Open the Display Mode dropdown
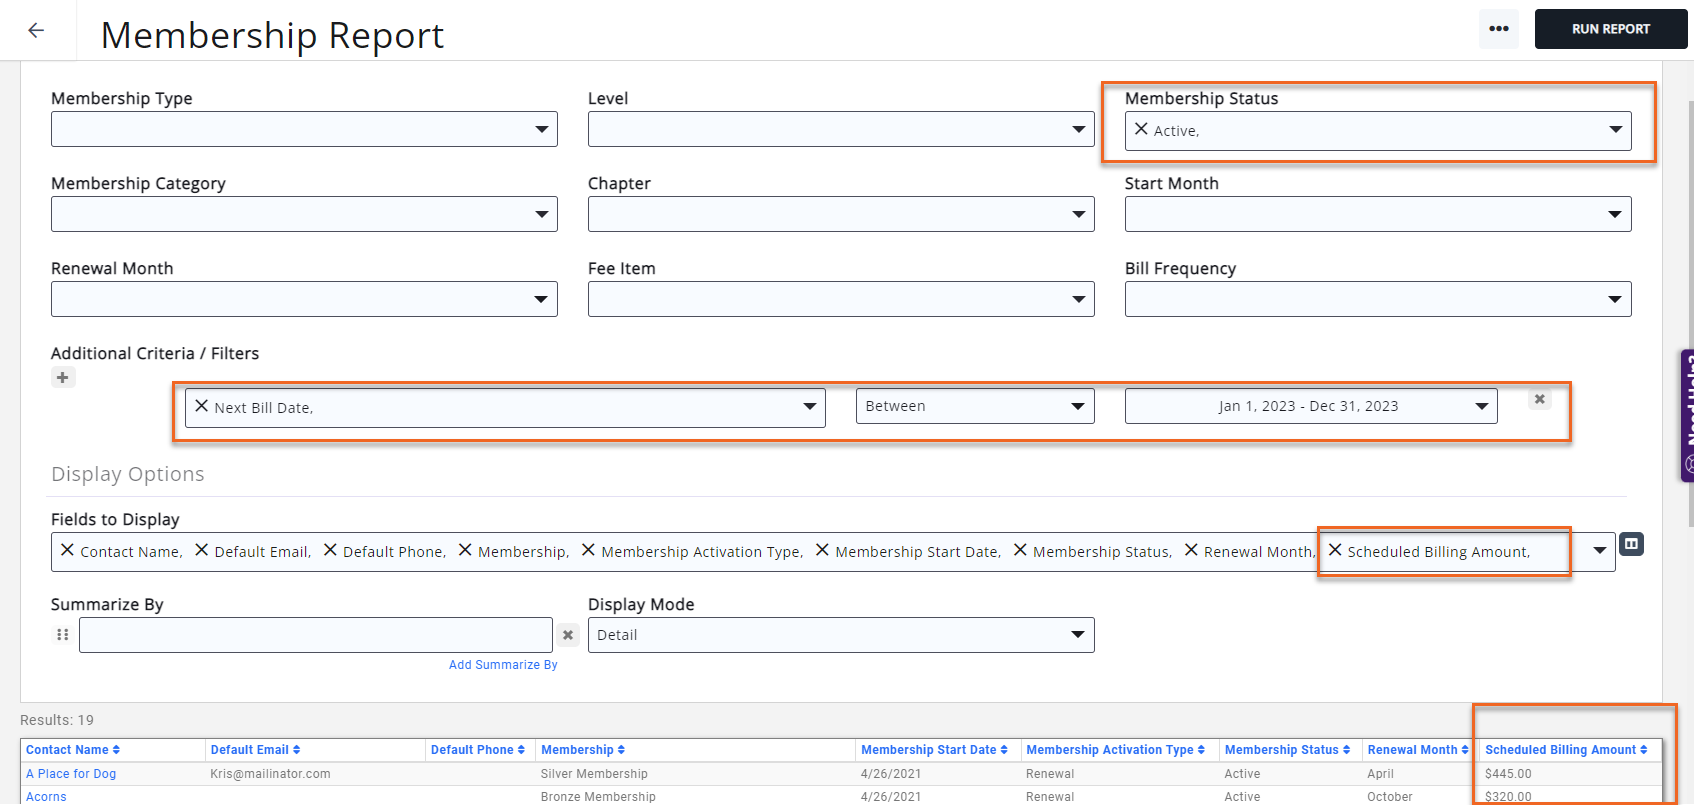Screen dimensions: 1694x805 (x=1077, y=635)
